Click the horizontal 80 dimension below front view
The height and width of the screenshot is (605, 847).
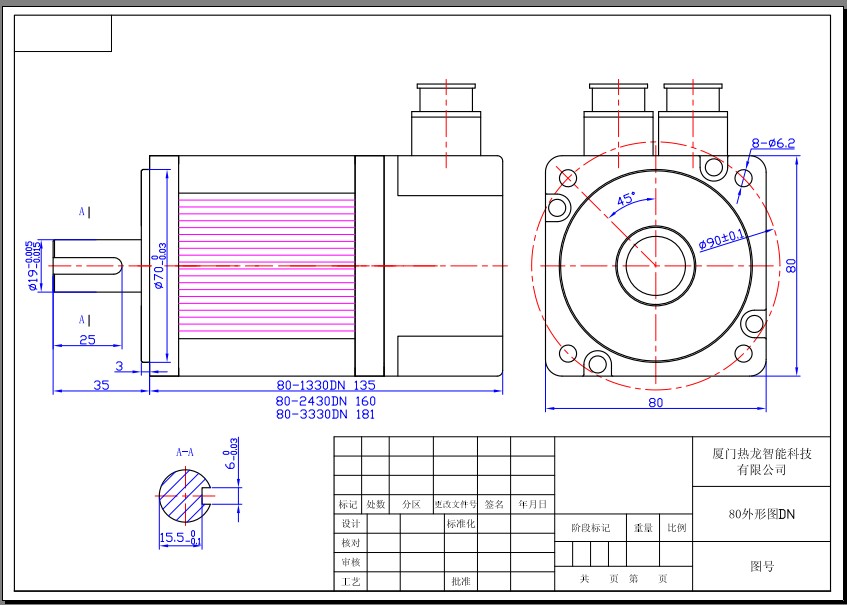(656, 403)
